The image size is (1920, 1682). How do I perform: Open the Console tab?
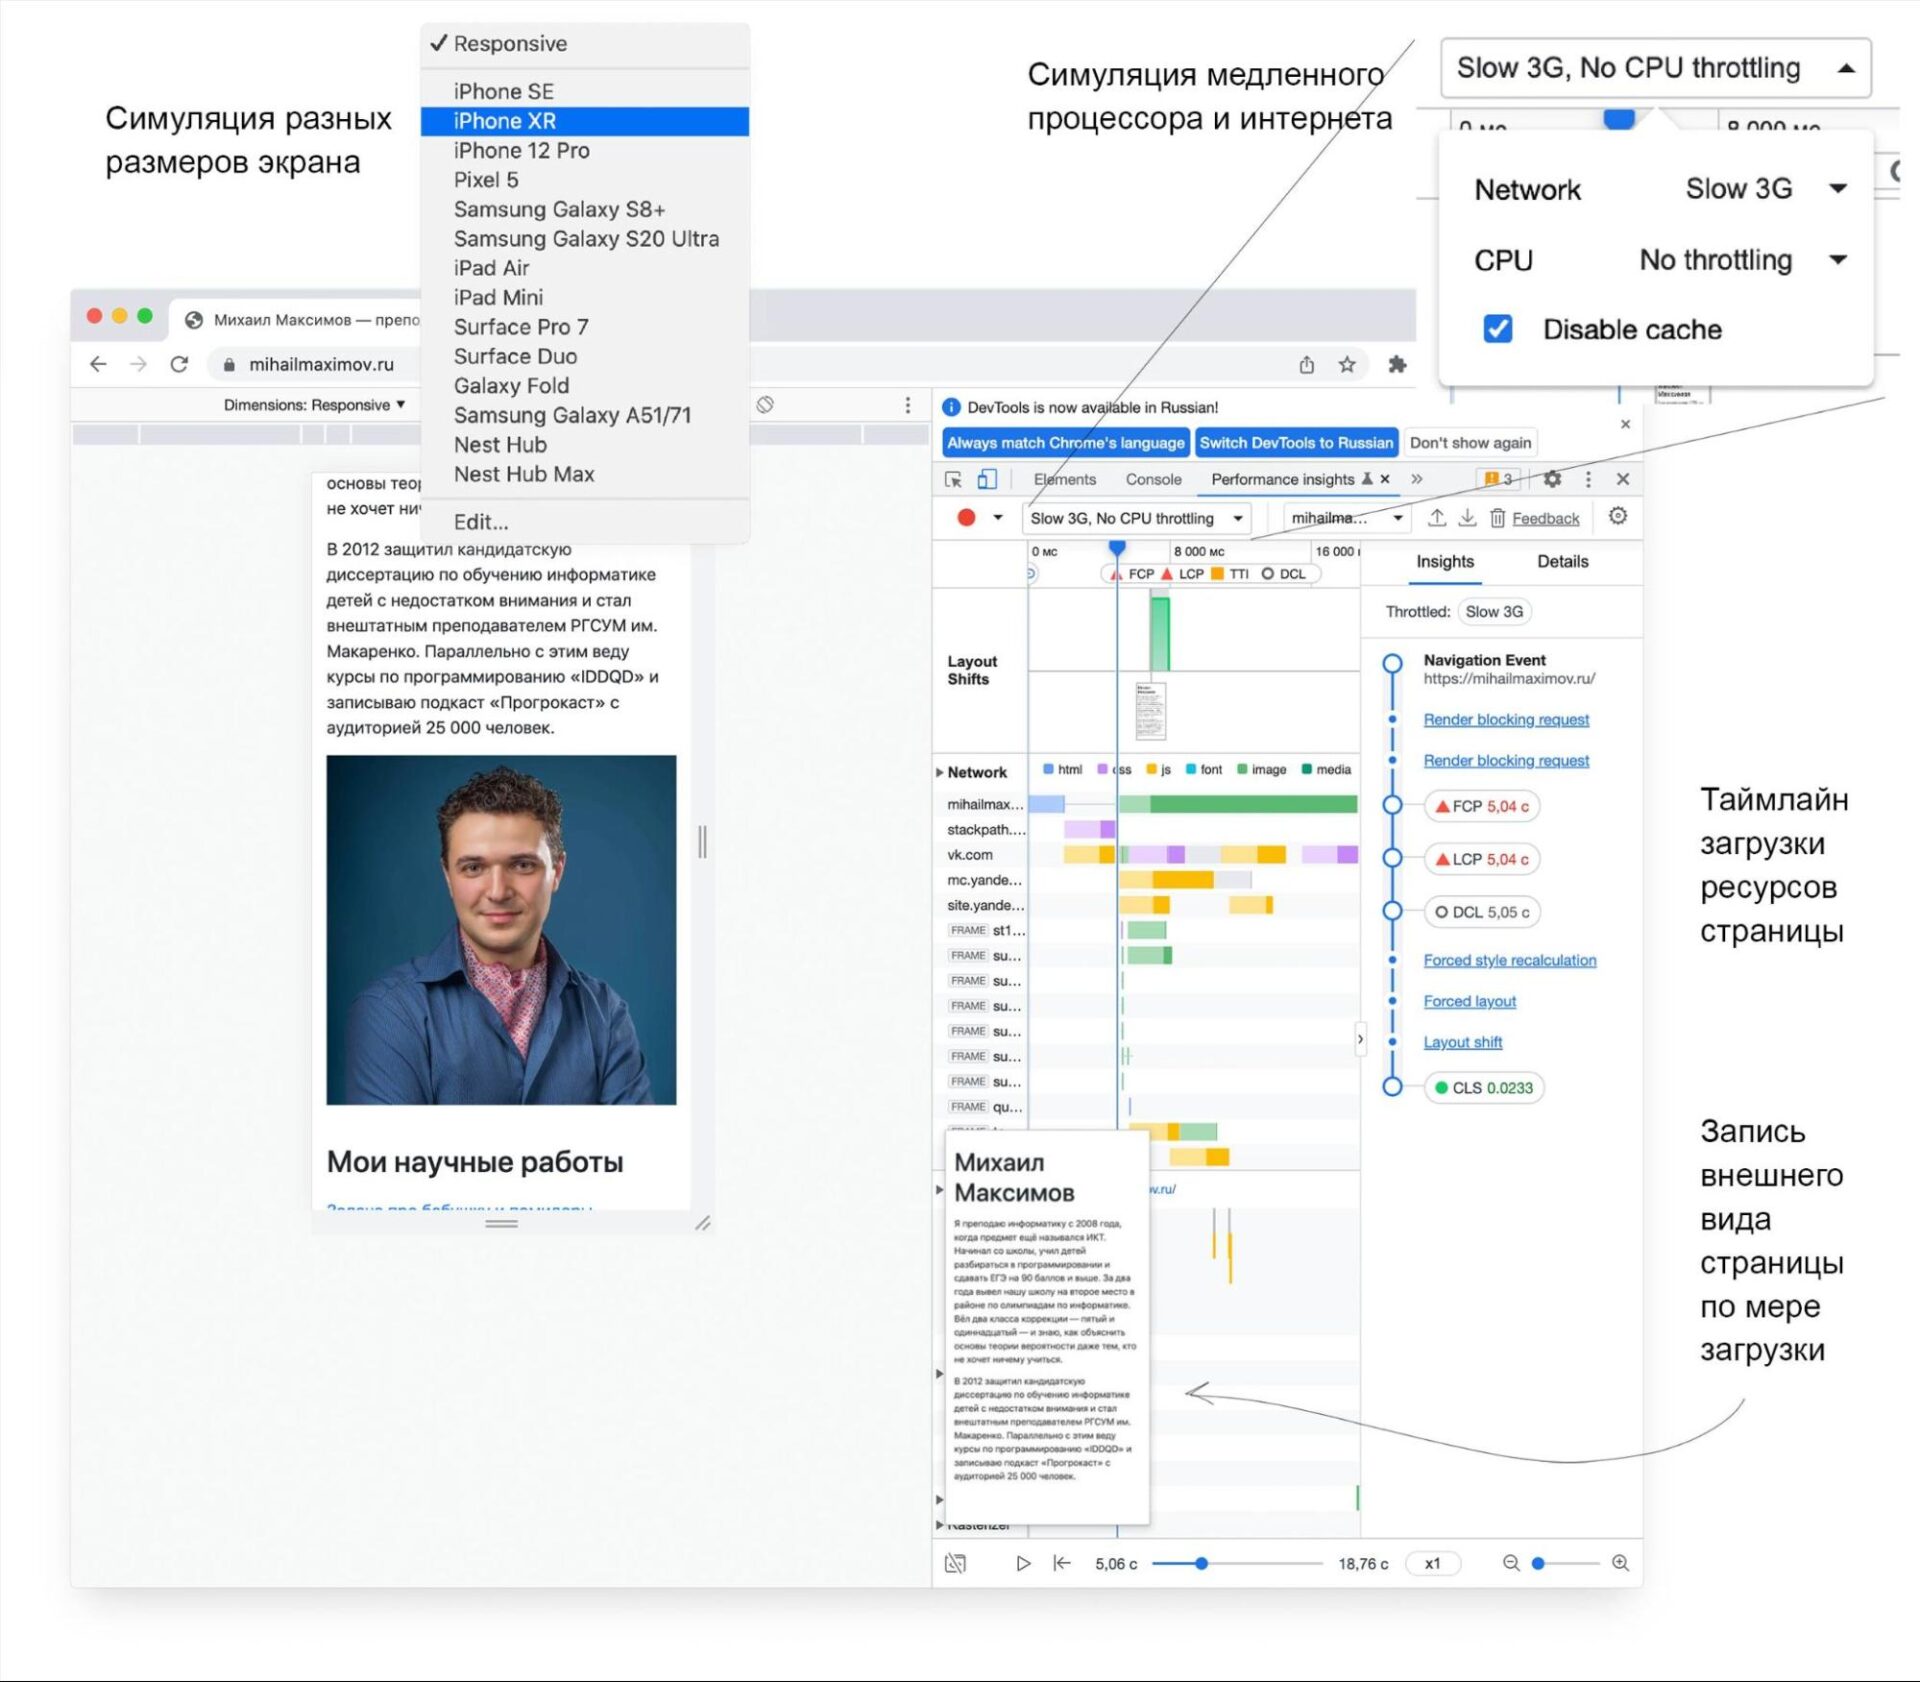pos(1153,480)
